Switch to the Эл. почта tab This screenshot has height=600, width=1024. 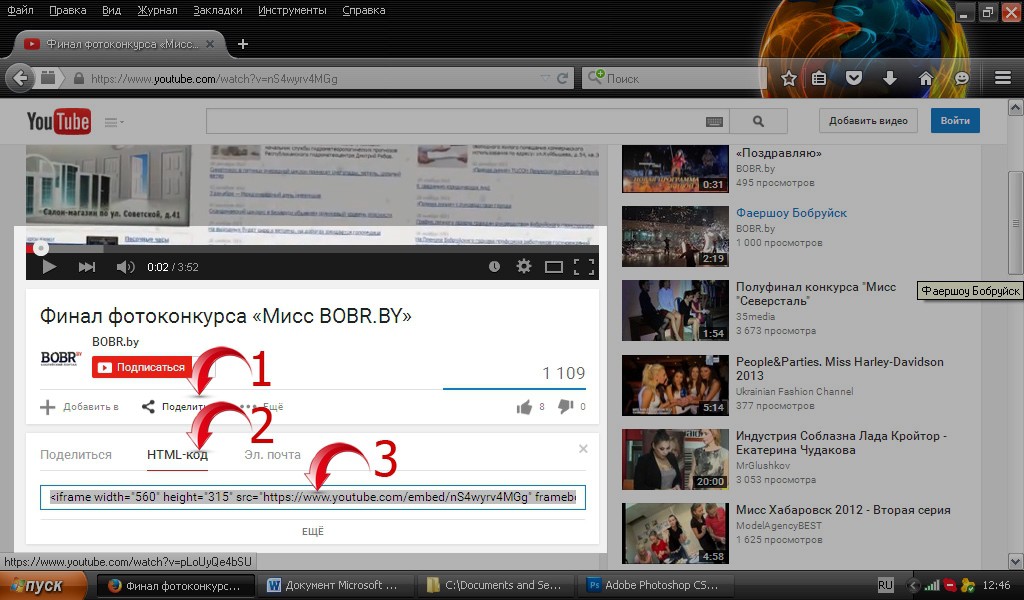coord(272,454)
